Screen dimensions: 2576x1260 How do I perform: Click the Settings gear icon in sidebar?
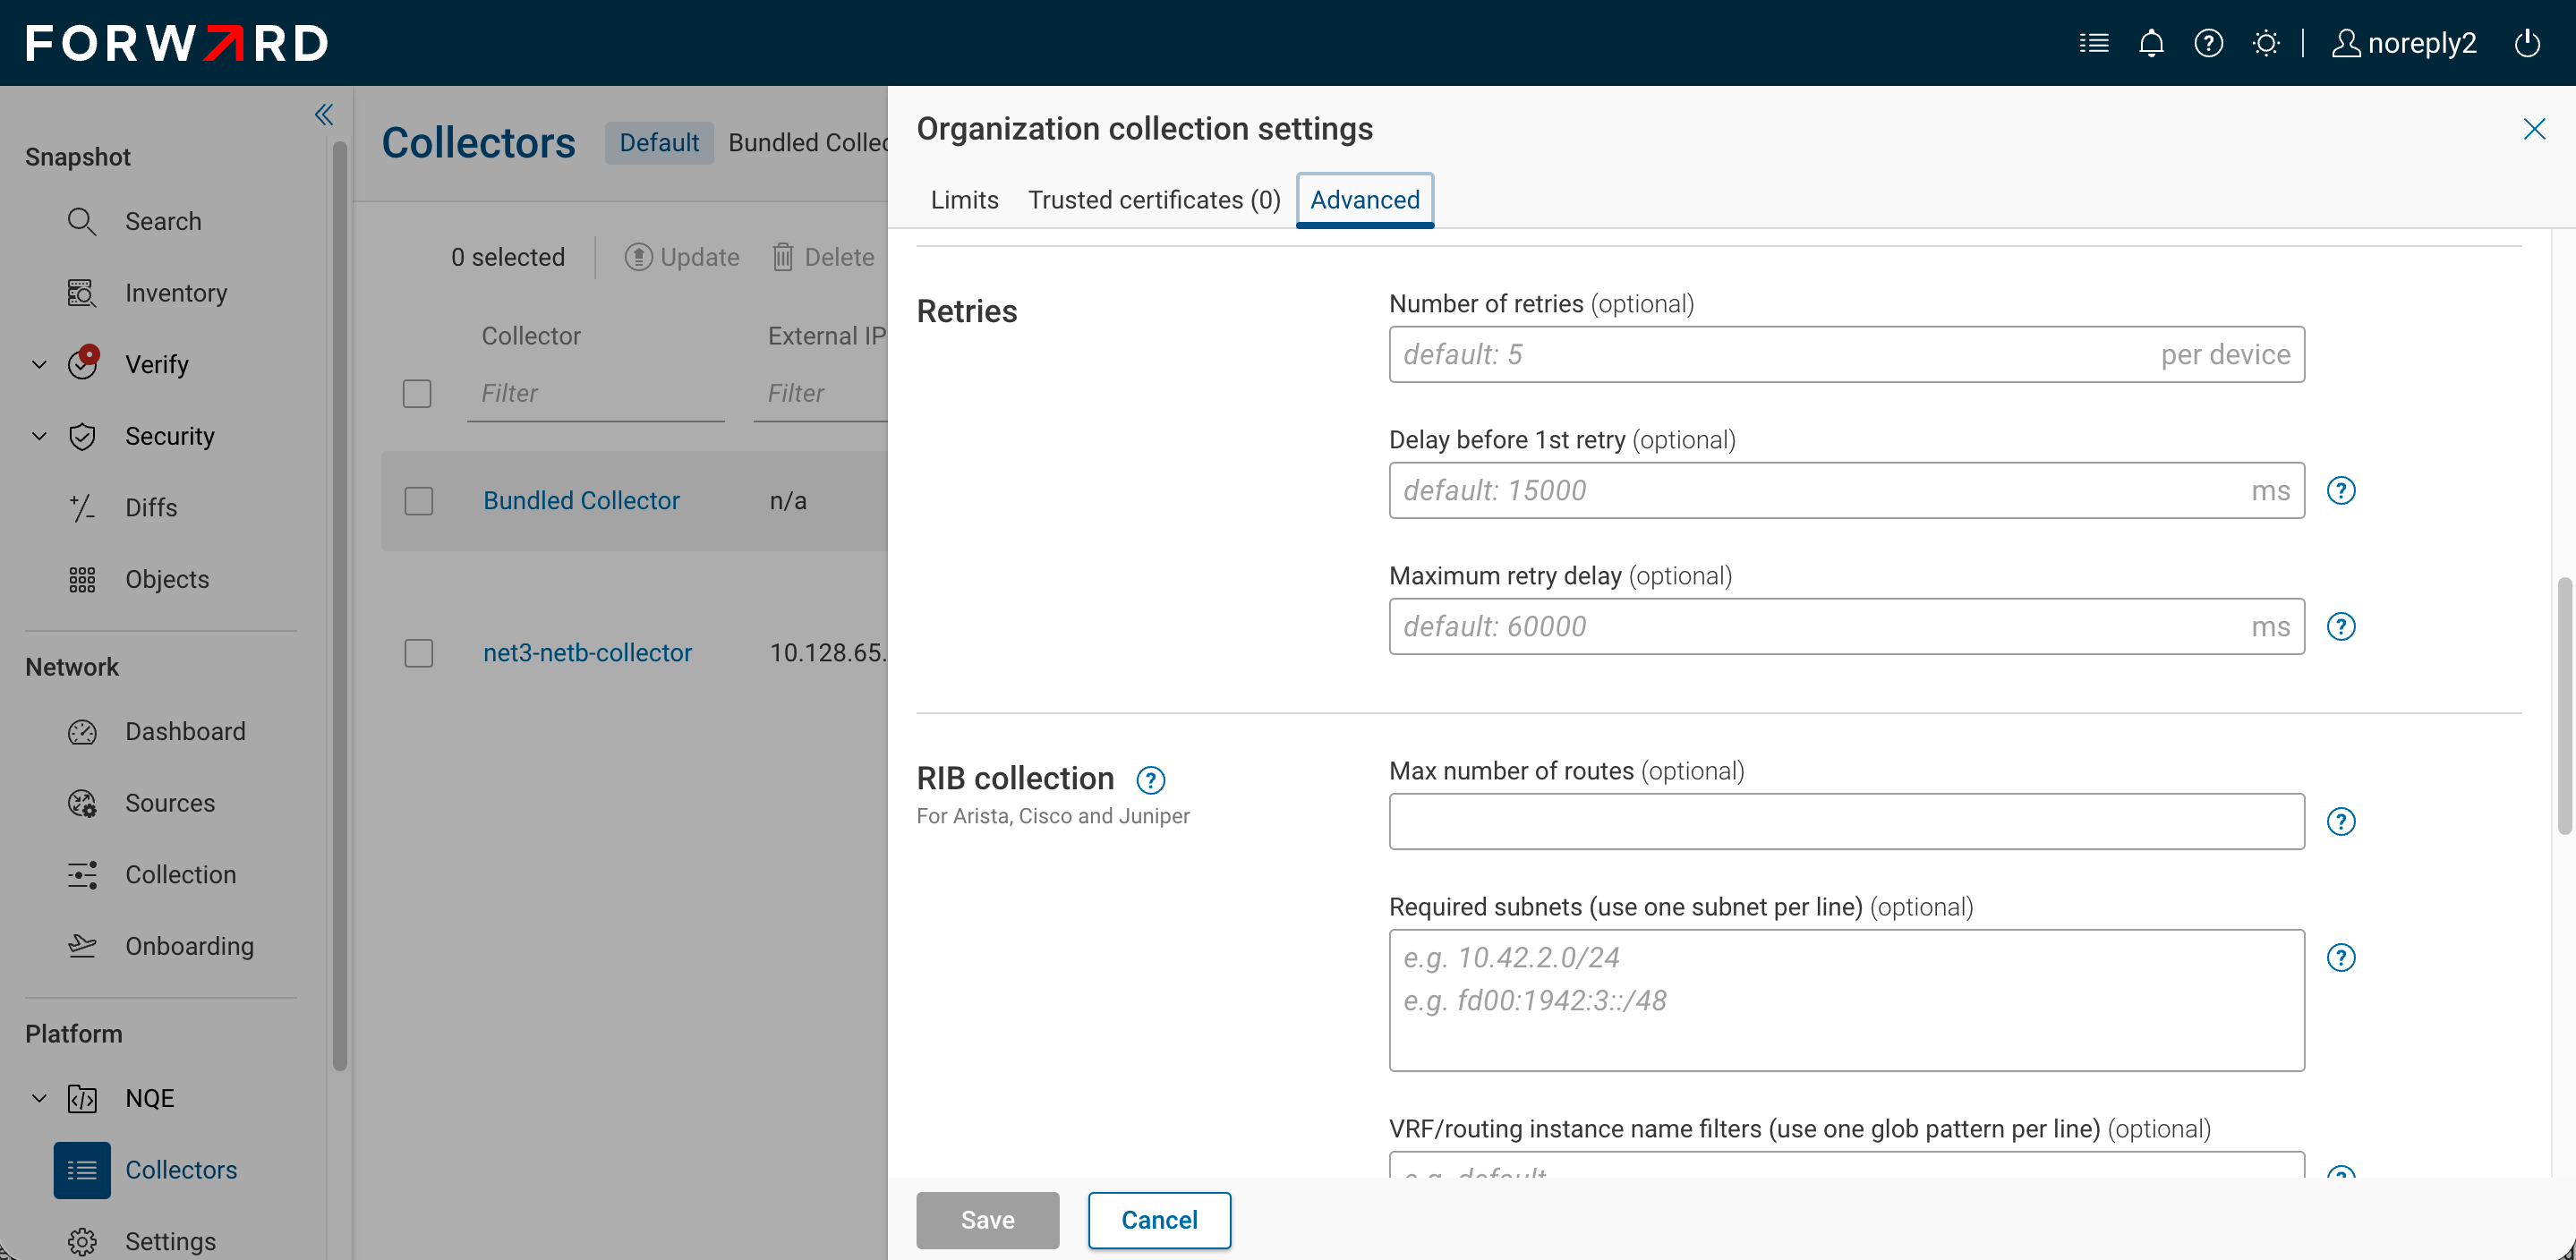pyautogui.click(x=82, y=1241)
